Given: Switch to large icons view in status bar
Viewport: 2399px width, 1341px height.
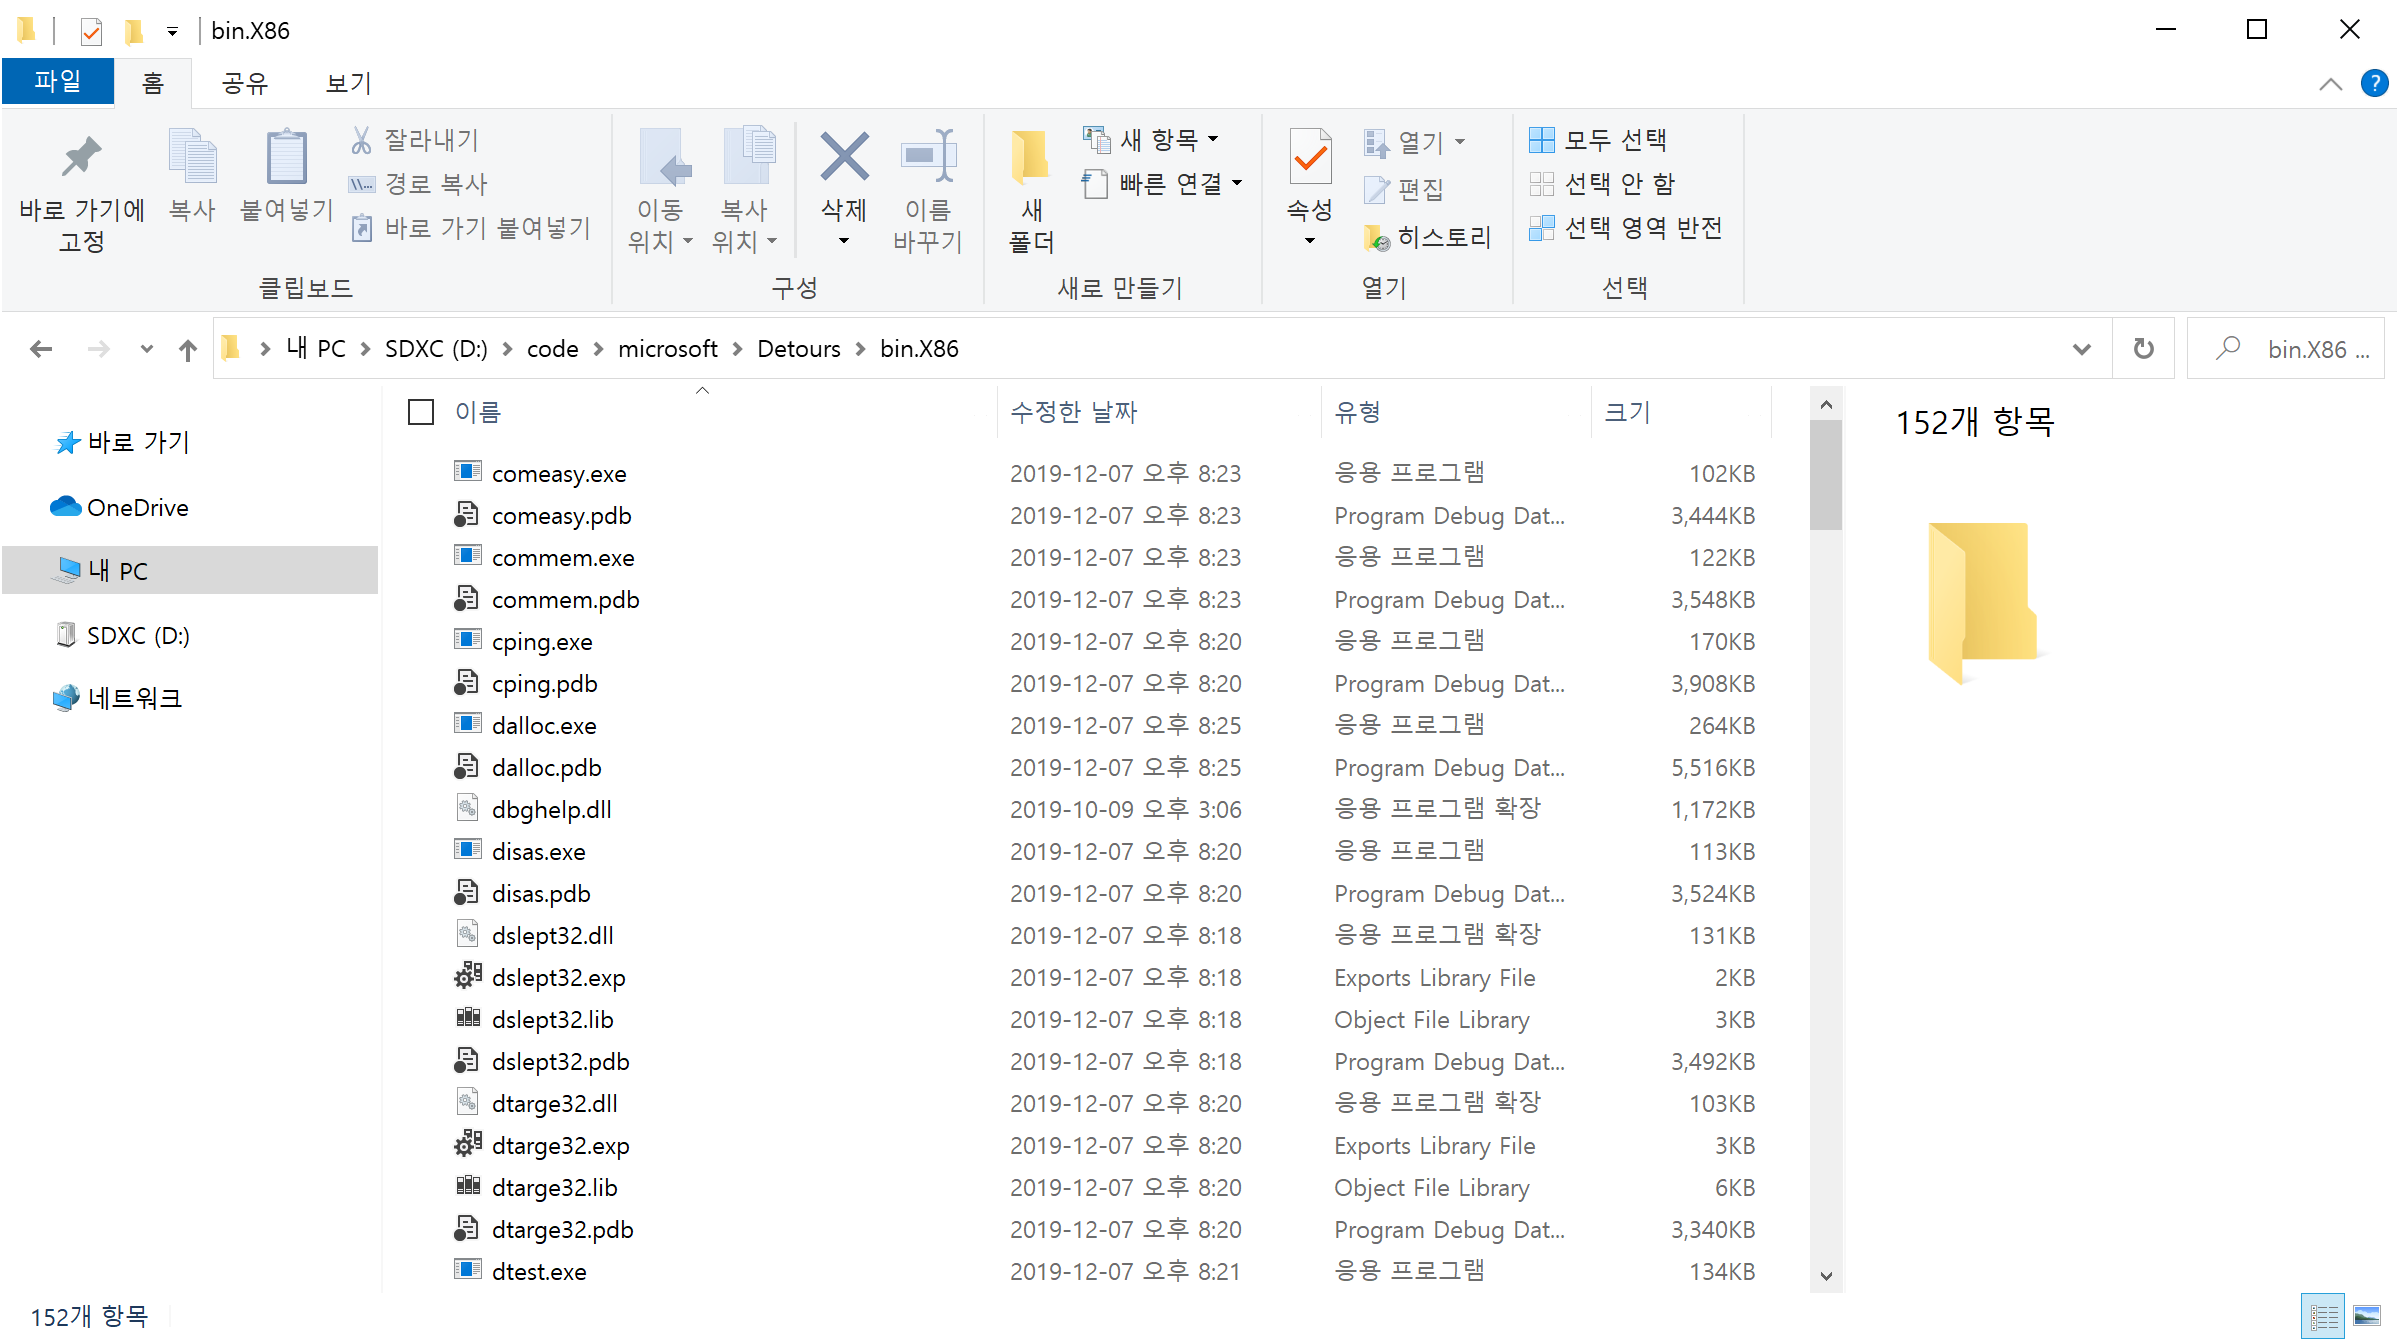Looking at the screenshot, I should point(2367,1315).
